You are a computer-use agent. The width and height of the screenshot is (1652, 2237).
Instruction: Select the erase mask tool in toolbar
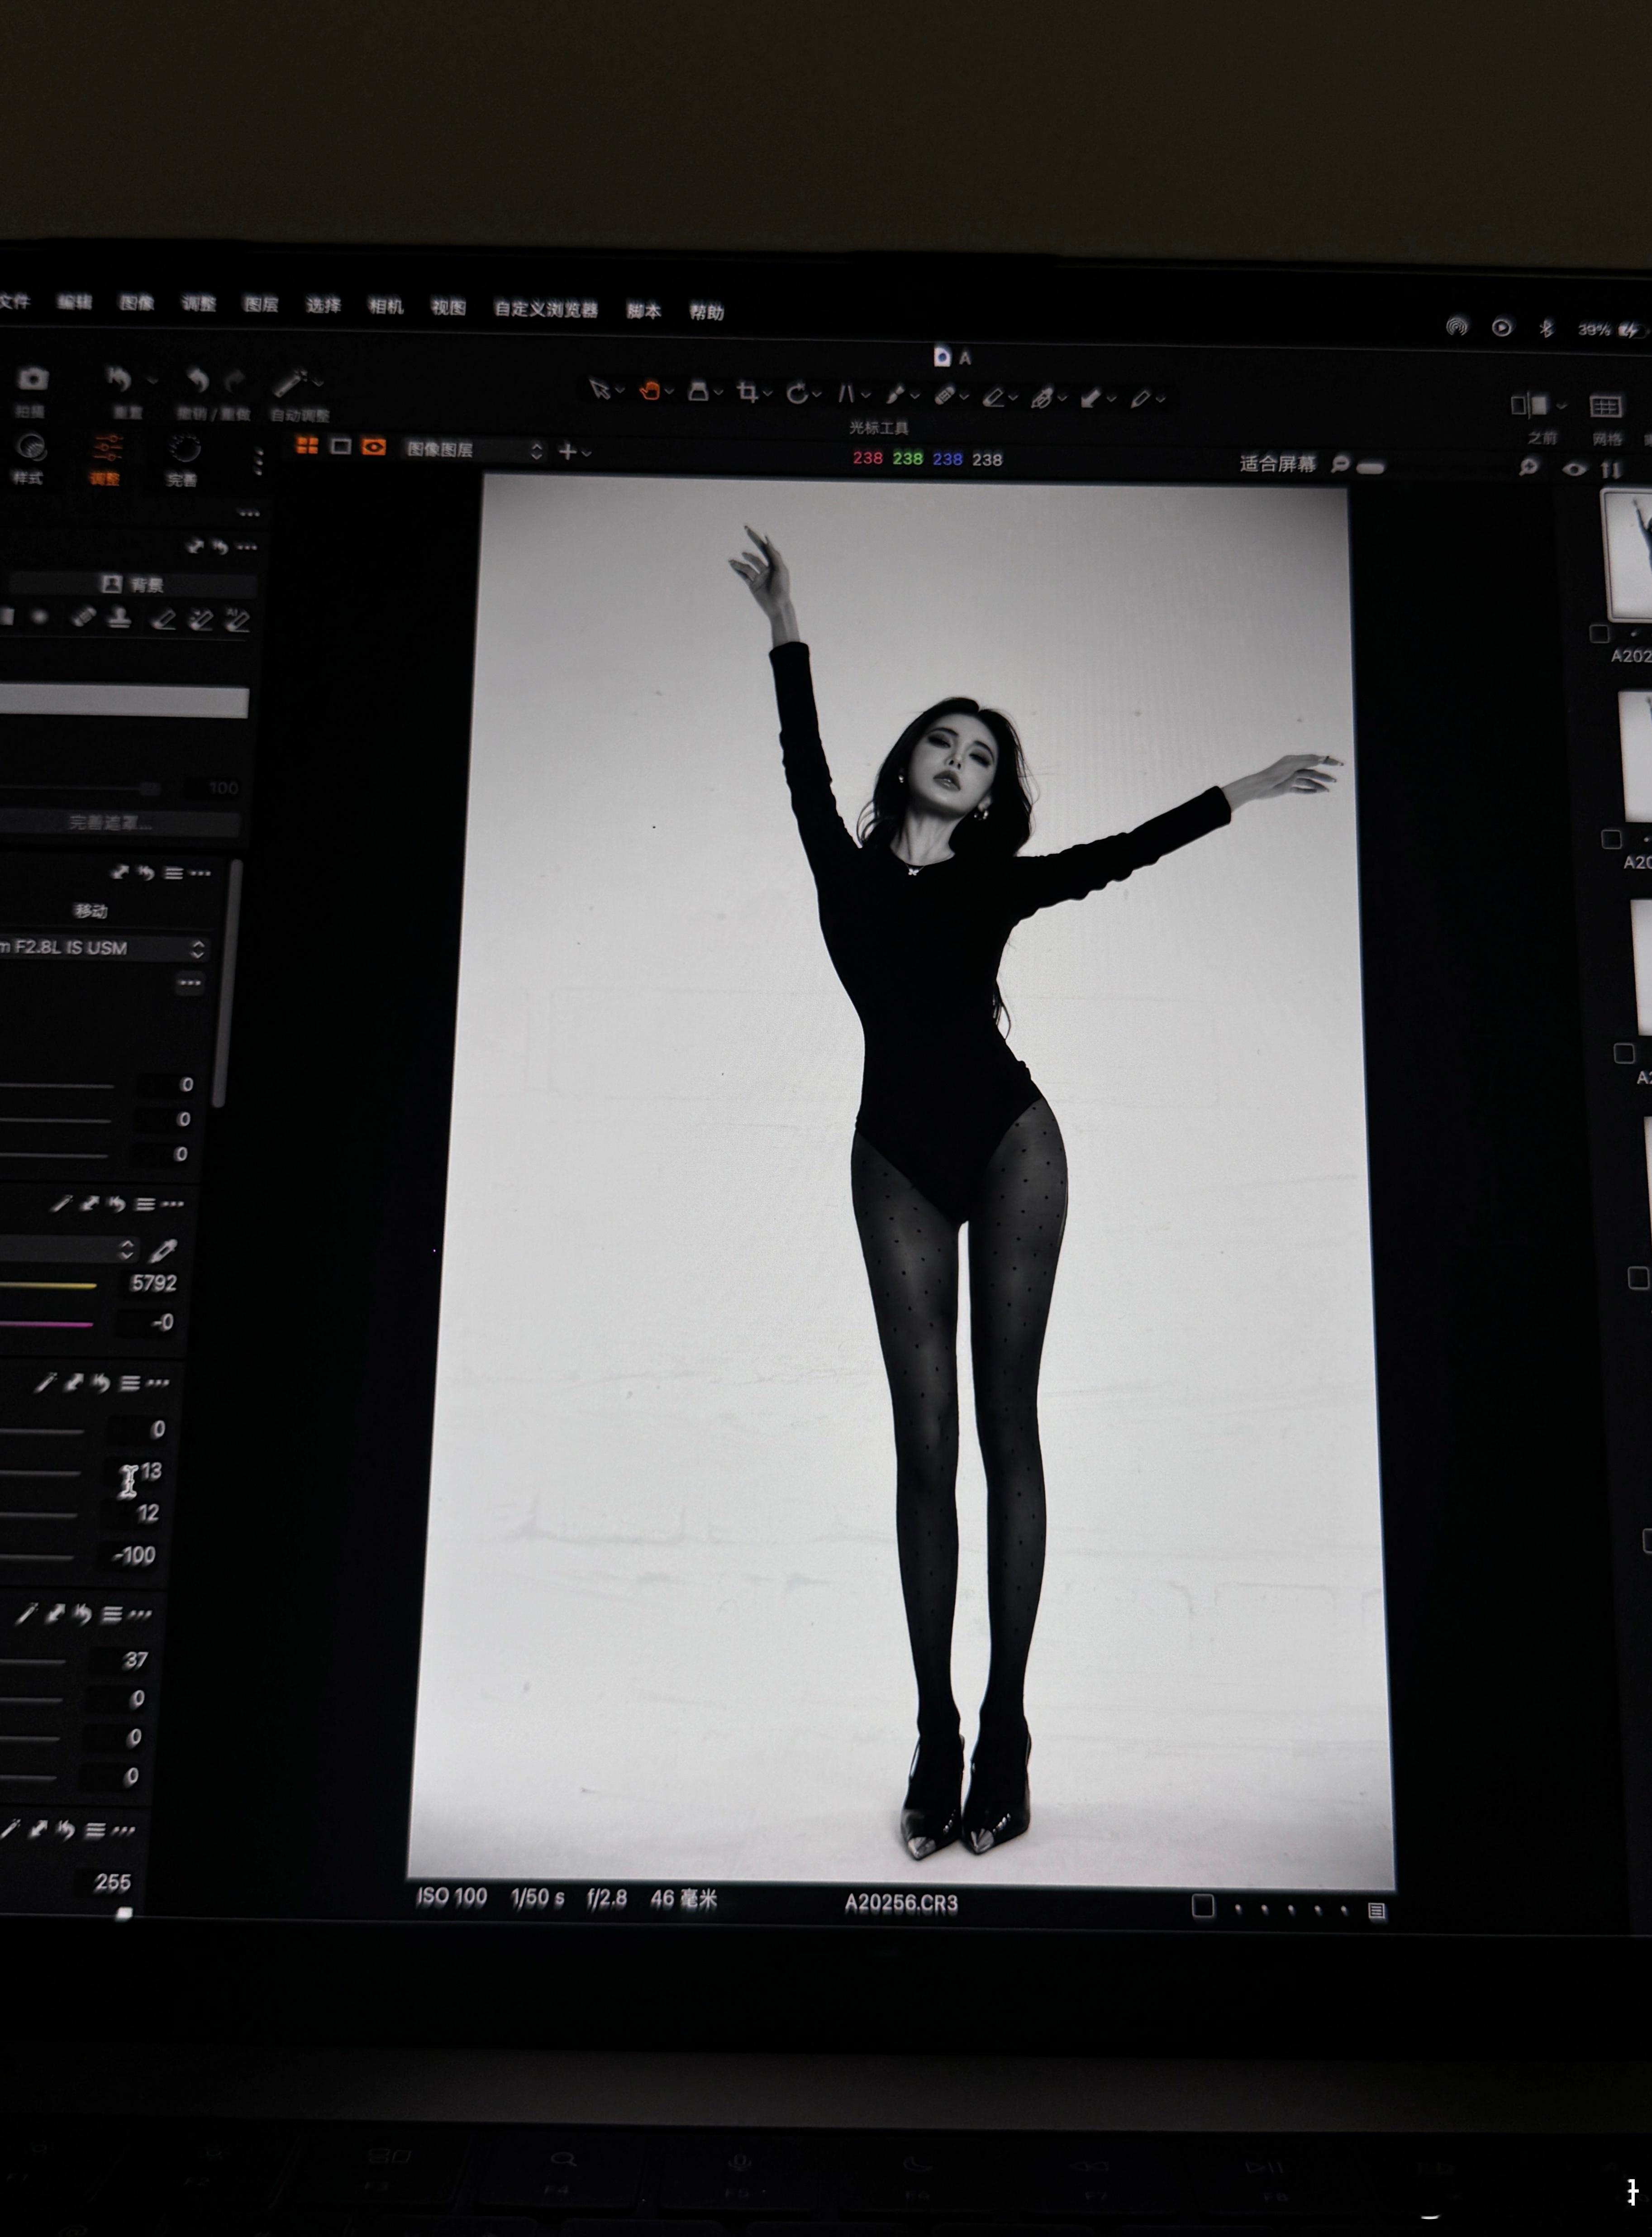coord(993,398)
